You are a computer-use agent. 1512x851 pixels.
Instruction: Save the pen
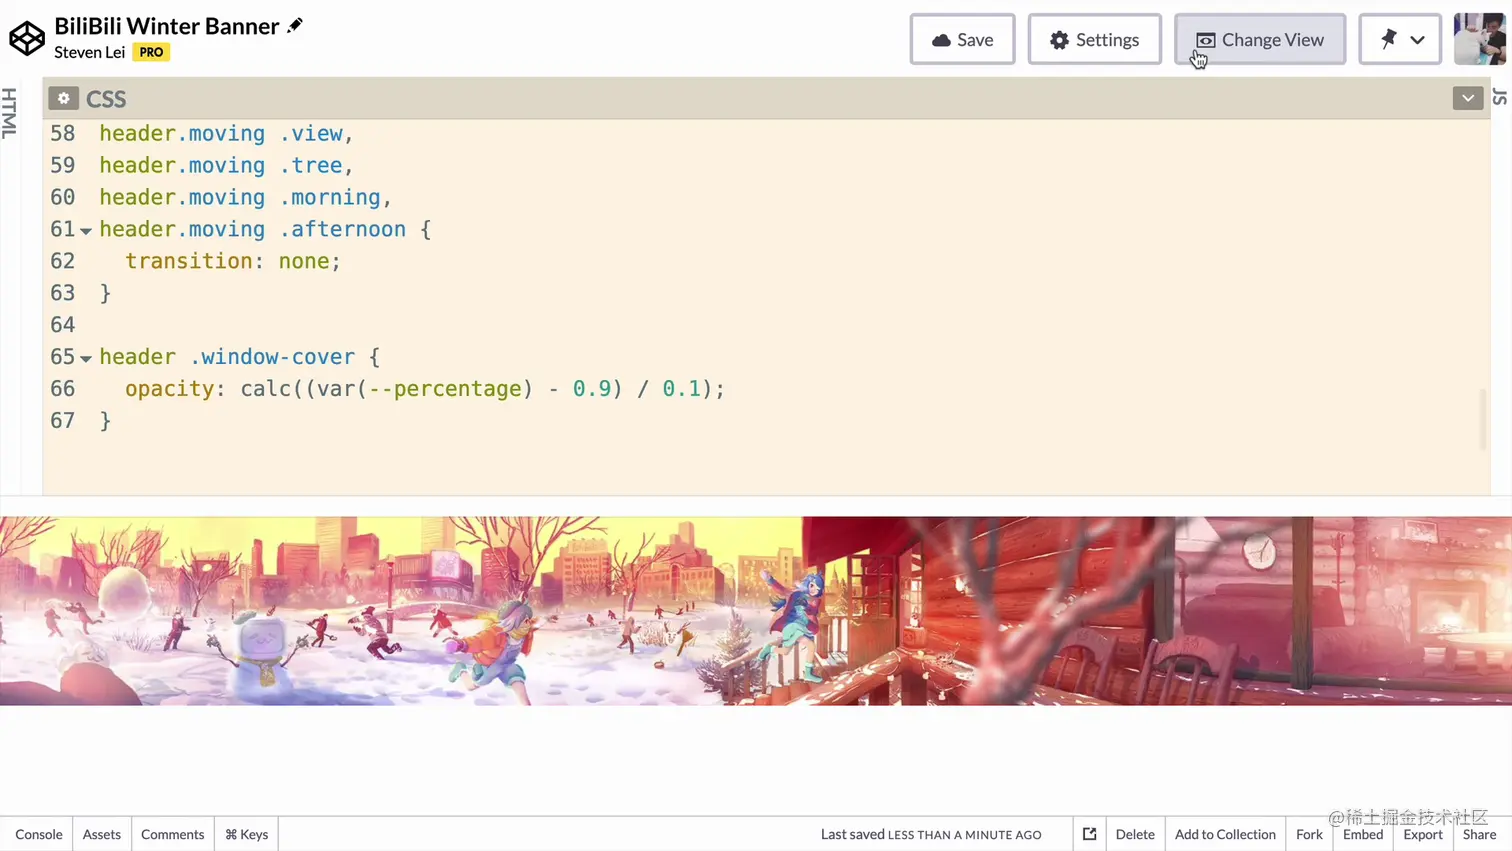962,39
